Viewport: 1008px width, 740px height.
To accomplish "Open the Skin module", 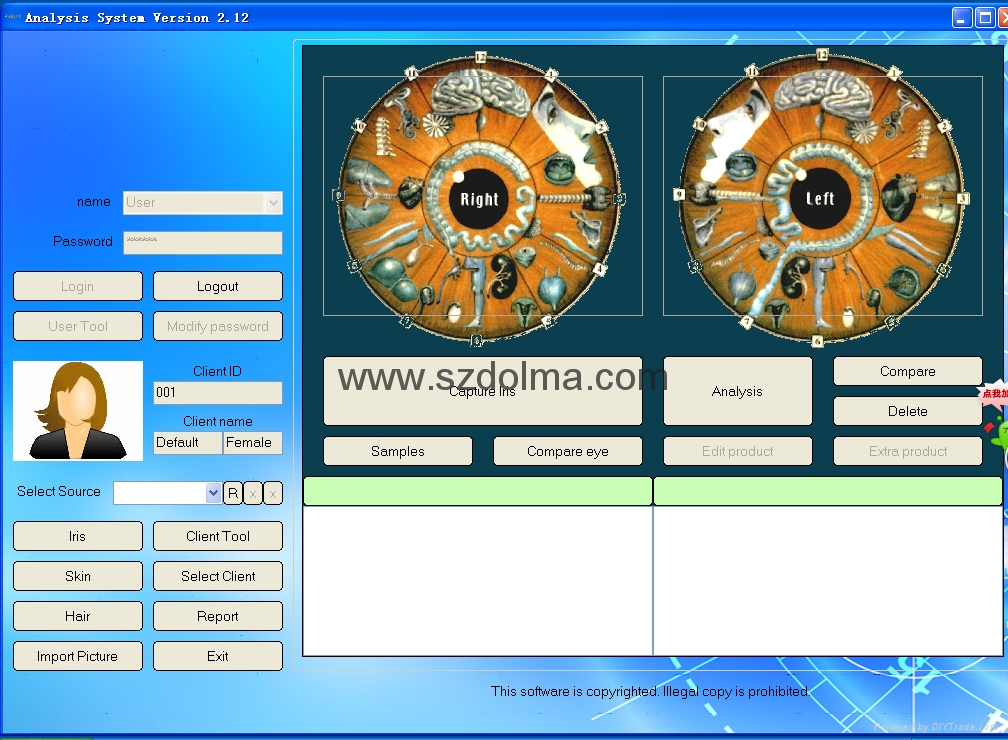I will pyautogui.click(x=78, y=576).
